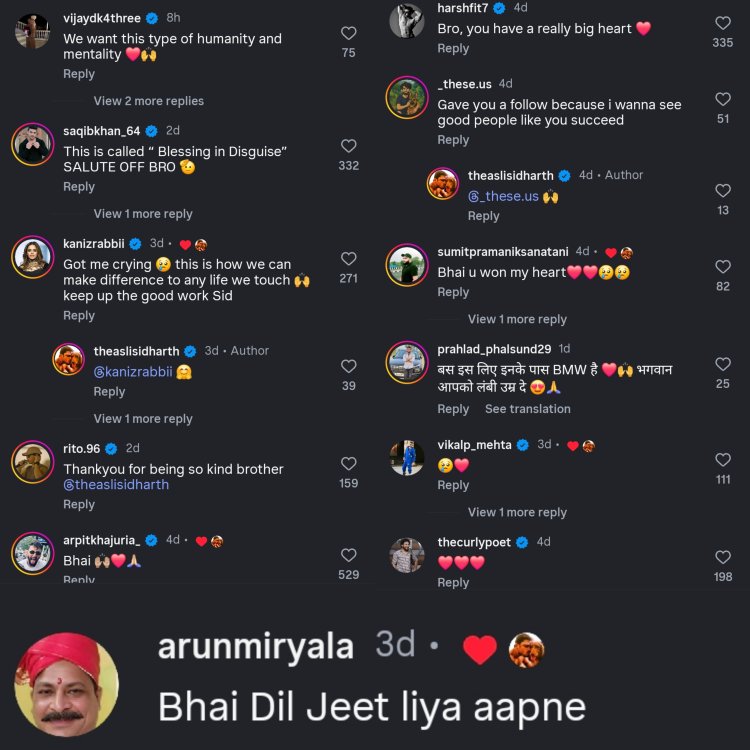Open arunmiryala's profile picture
The width and height of the screenshot is (750, 750).
[66, 684]
